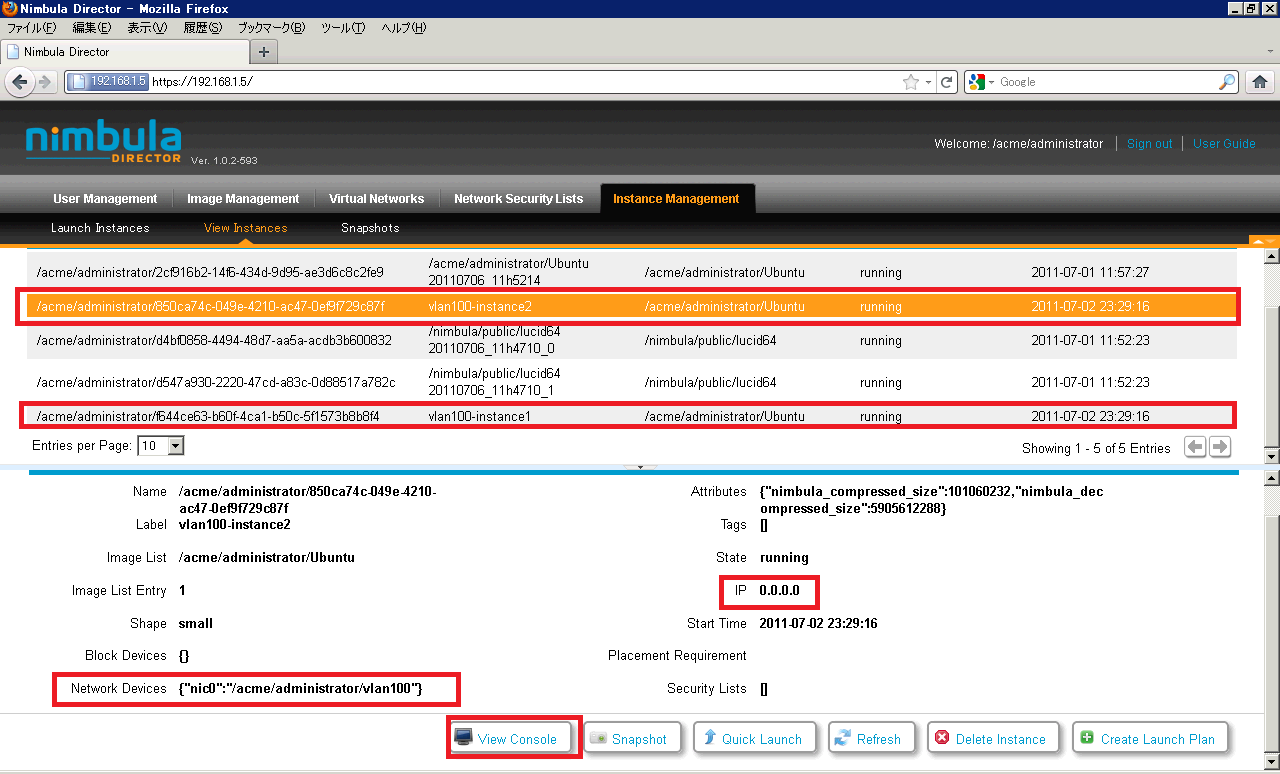Open the Entries per Page dropdown
Screen dimensions: 1280x774
click(x=176, y=446)
